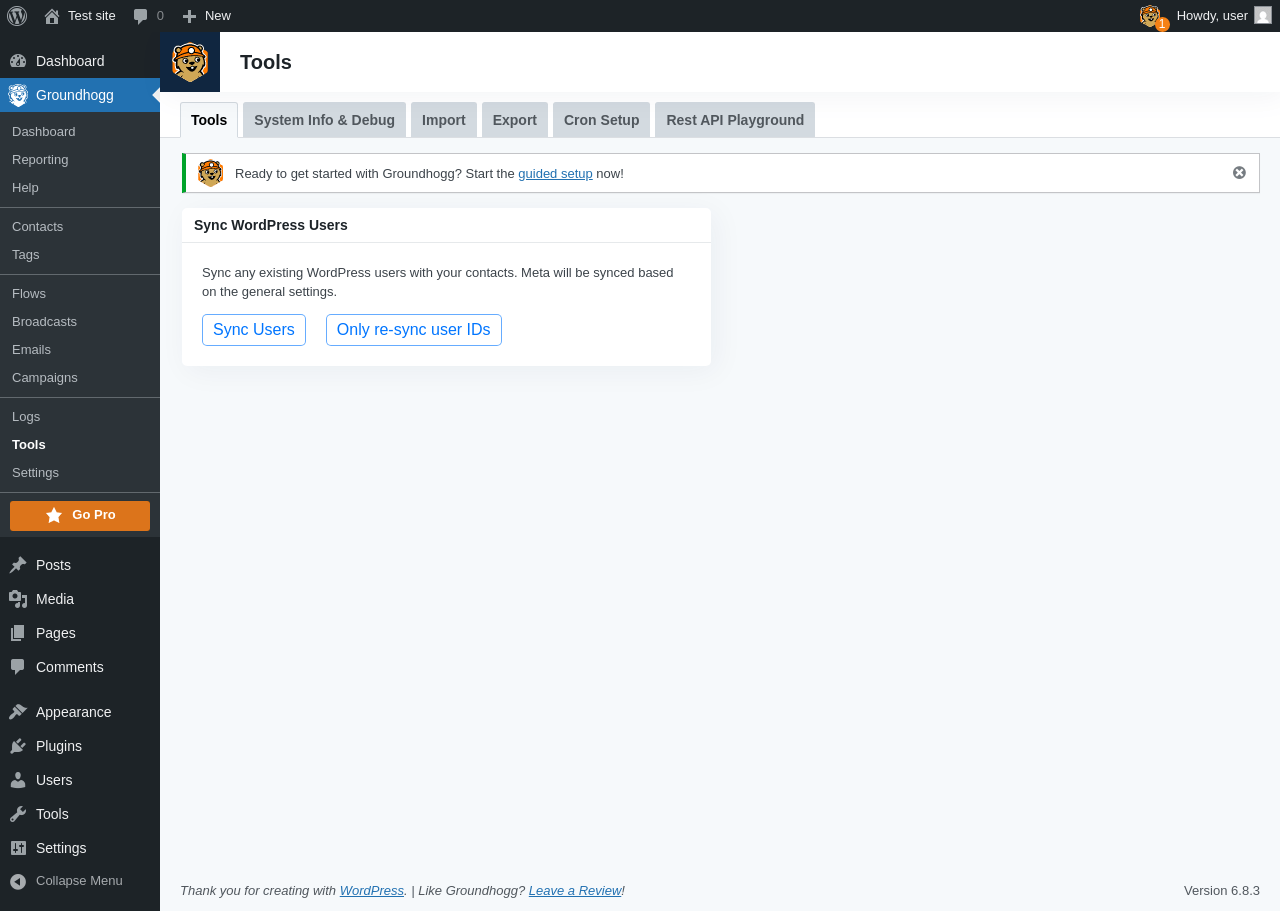Open the Export tab

[x=515, y=120]
